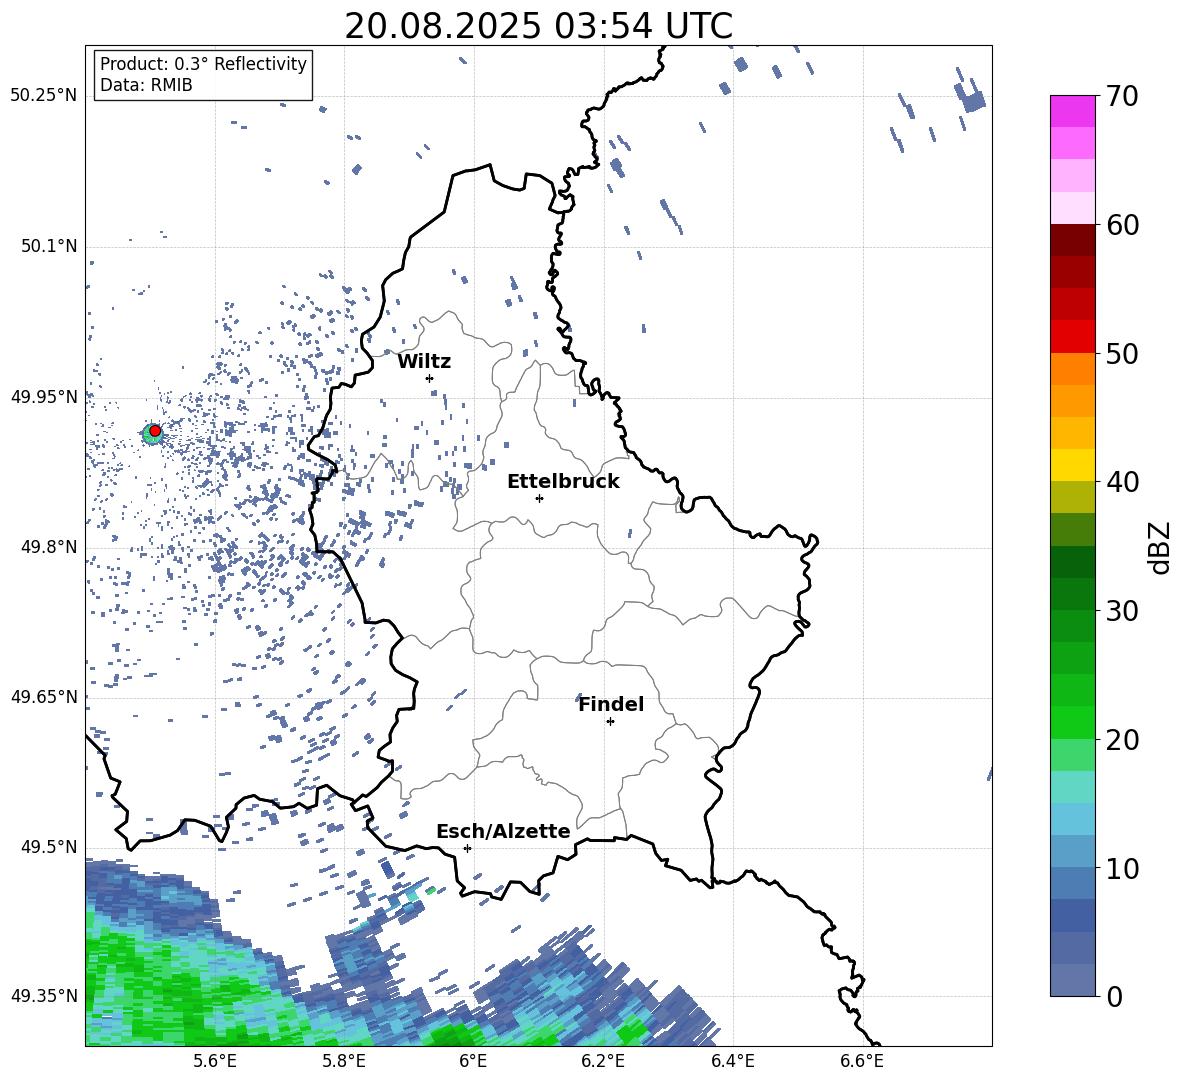Click the Findel station cross marker
This screenshot has width=1184, height=1081.
tap(610, 722)
